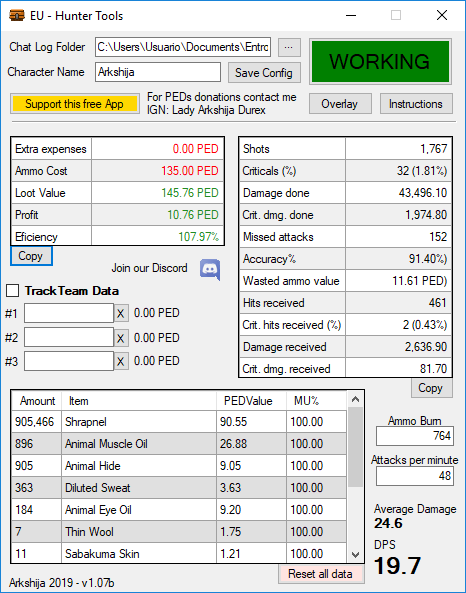Sort loot by Amount column header

pos(37,401)
